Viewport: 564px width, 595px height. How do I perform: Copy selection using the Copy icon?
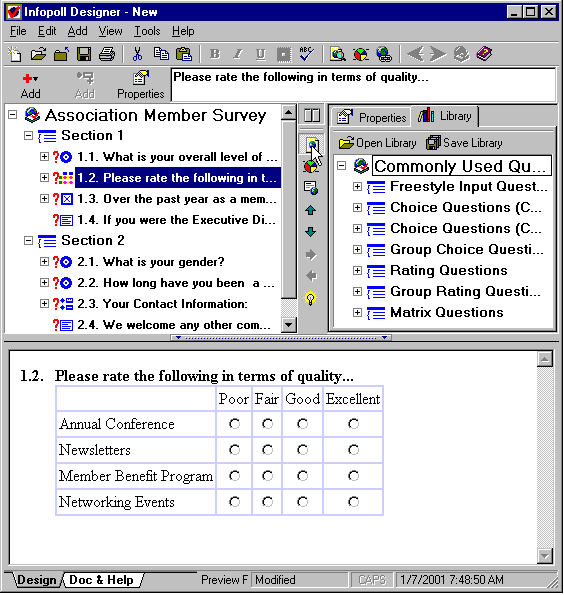click(x=161, y=54)
